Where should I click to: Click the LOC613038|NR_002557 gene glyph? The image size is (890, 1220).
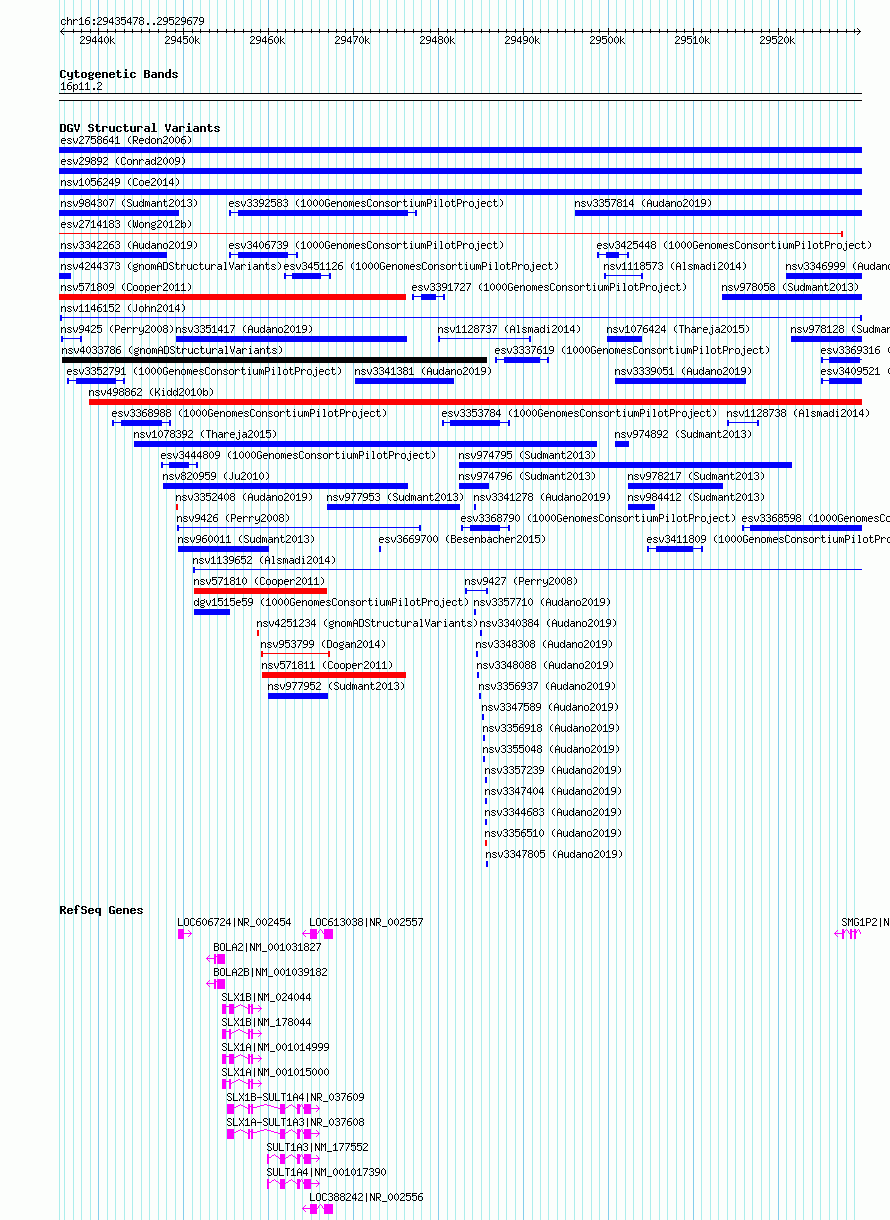tap(318, 933)
